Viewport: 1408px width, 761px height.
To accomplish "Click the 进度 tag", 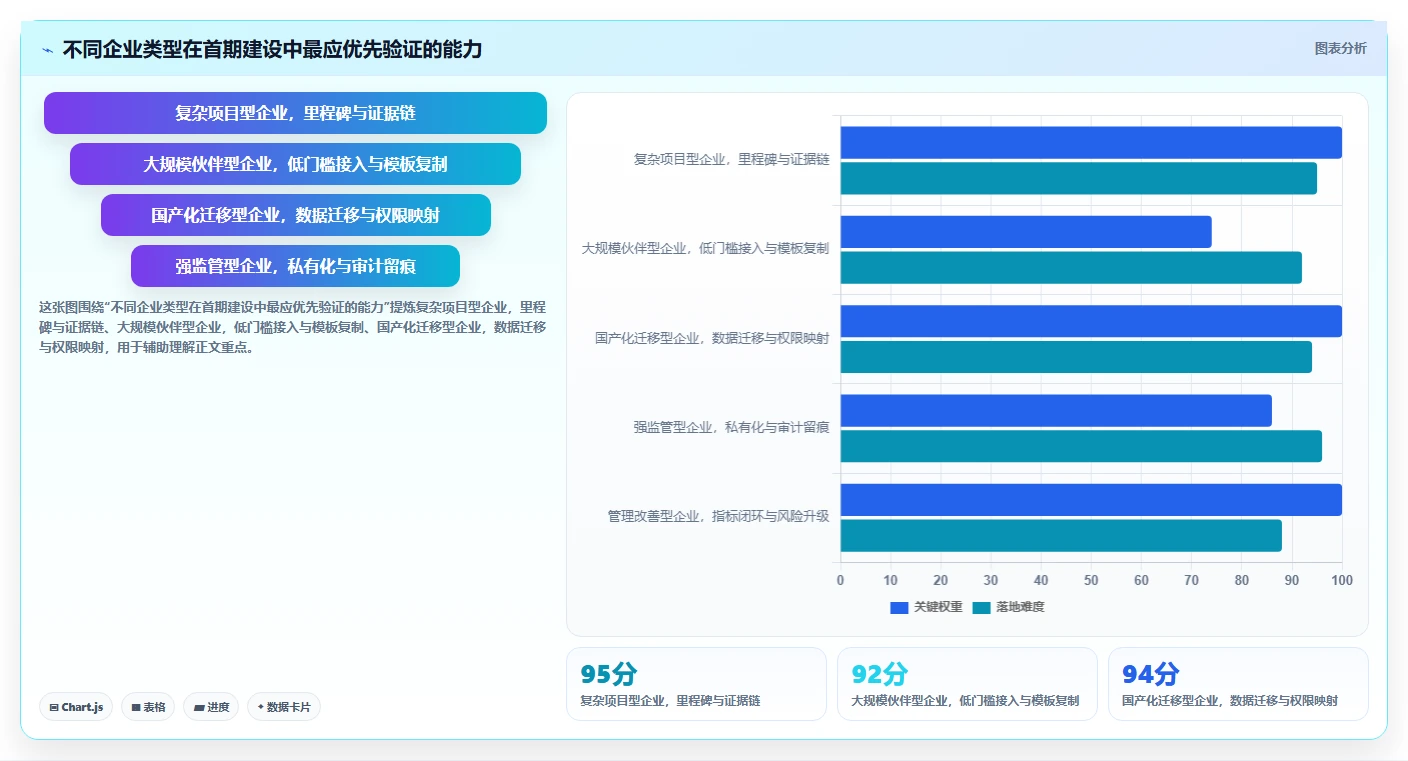I will pos(211,707).
